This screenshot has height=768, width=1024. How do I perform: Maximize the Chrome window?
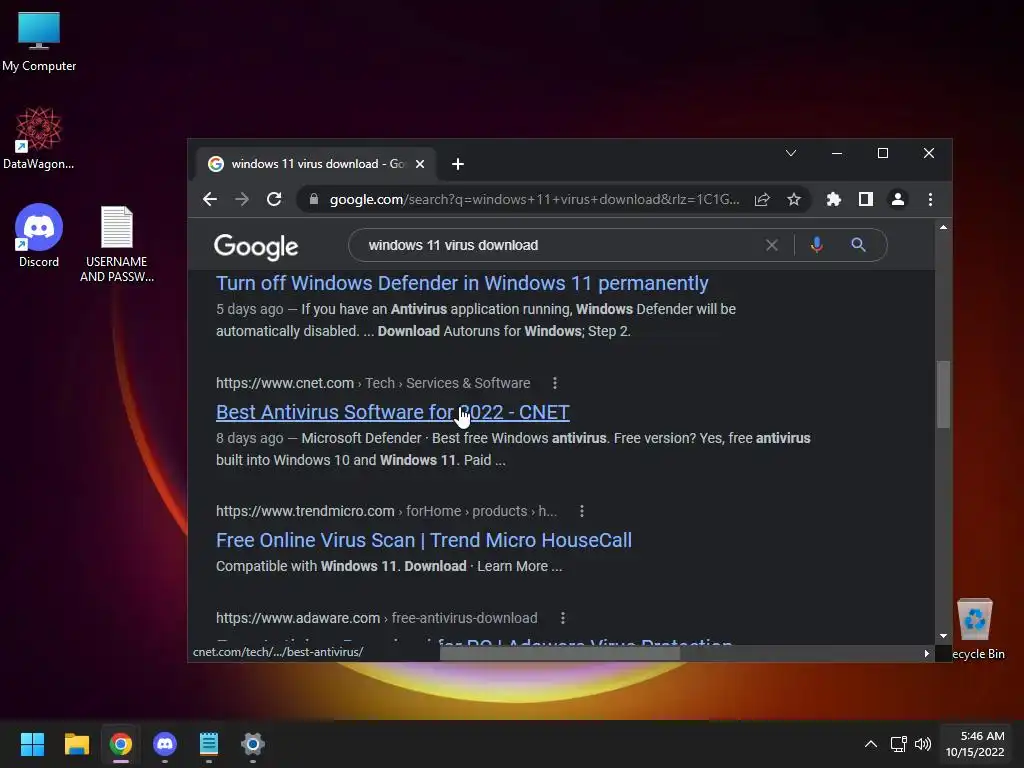pos(882,153)
